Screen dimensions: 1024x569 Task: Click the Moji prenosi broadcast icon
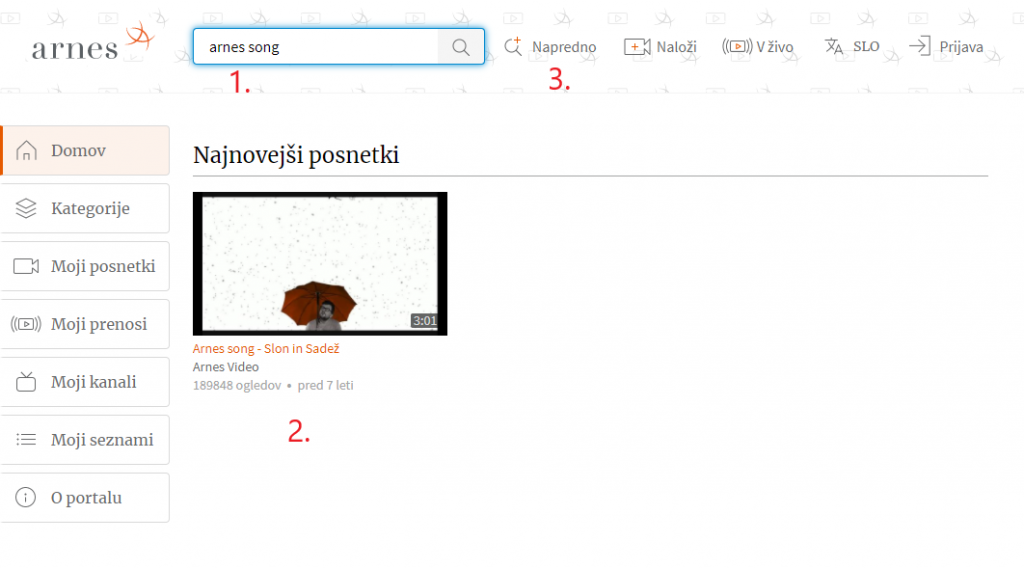click(x=26, y=324)
